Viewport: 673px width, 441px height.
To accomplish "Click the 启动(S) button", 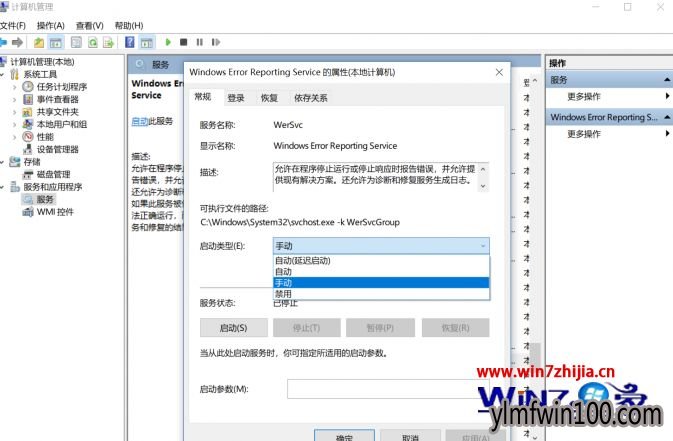I will click(233, 328).
